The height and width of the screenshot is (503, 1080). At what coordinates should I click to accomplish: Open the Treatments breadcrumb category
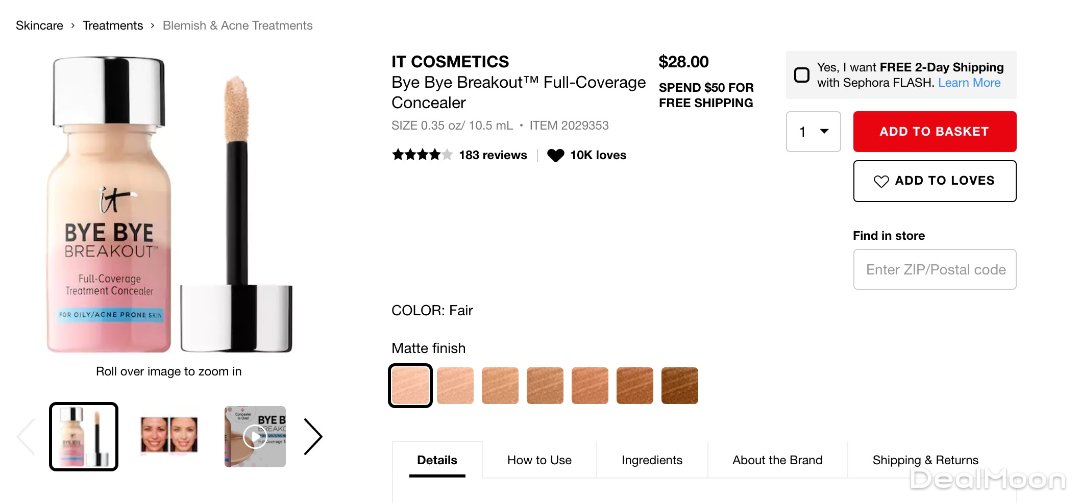coord(113,25)
